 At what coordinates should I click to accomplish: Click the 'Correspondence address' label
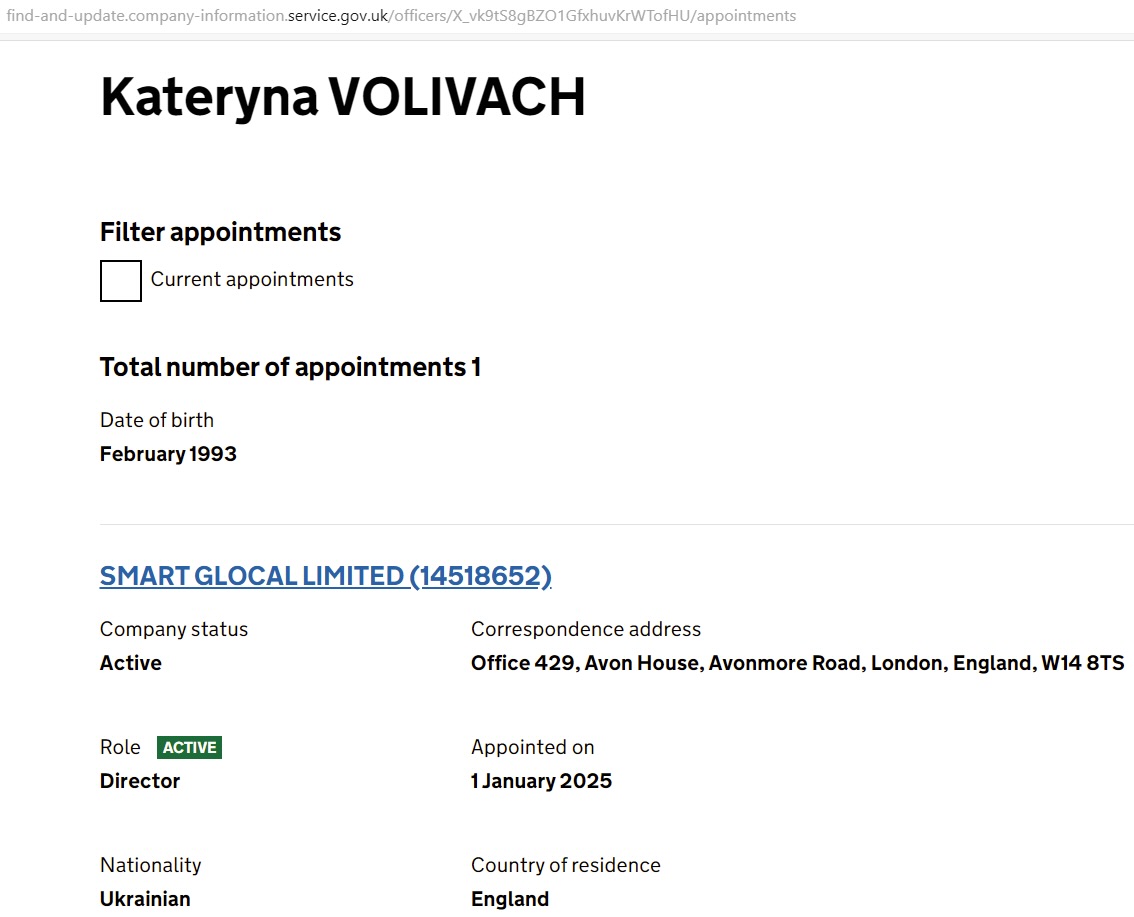586,629
